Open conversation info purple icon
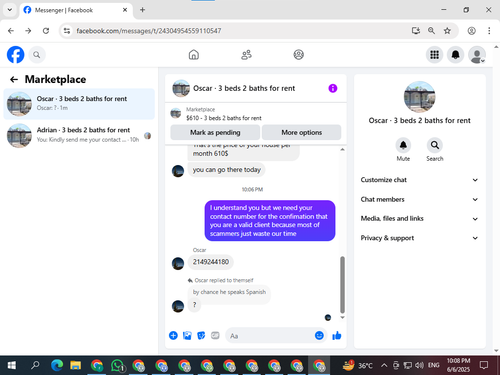500x375 pixels. (333, 88)
